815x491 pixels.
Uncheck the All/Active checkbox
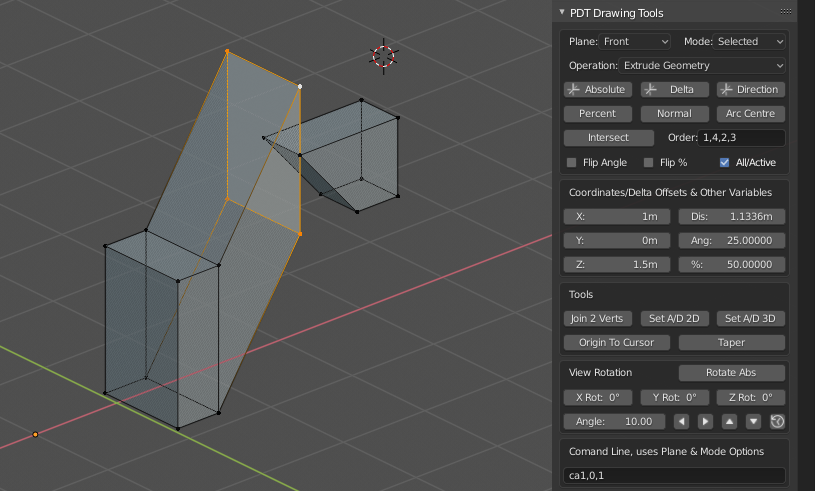(725, 162)
